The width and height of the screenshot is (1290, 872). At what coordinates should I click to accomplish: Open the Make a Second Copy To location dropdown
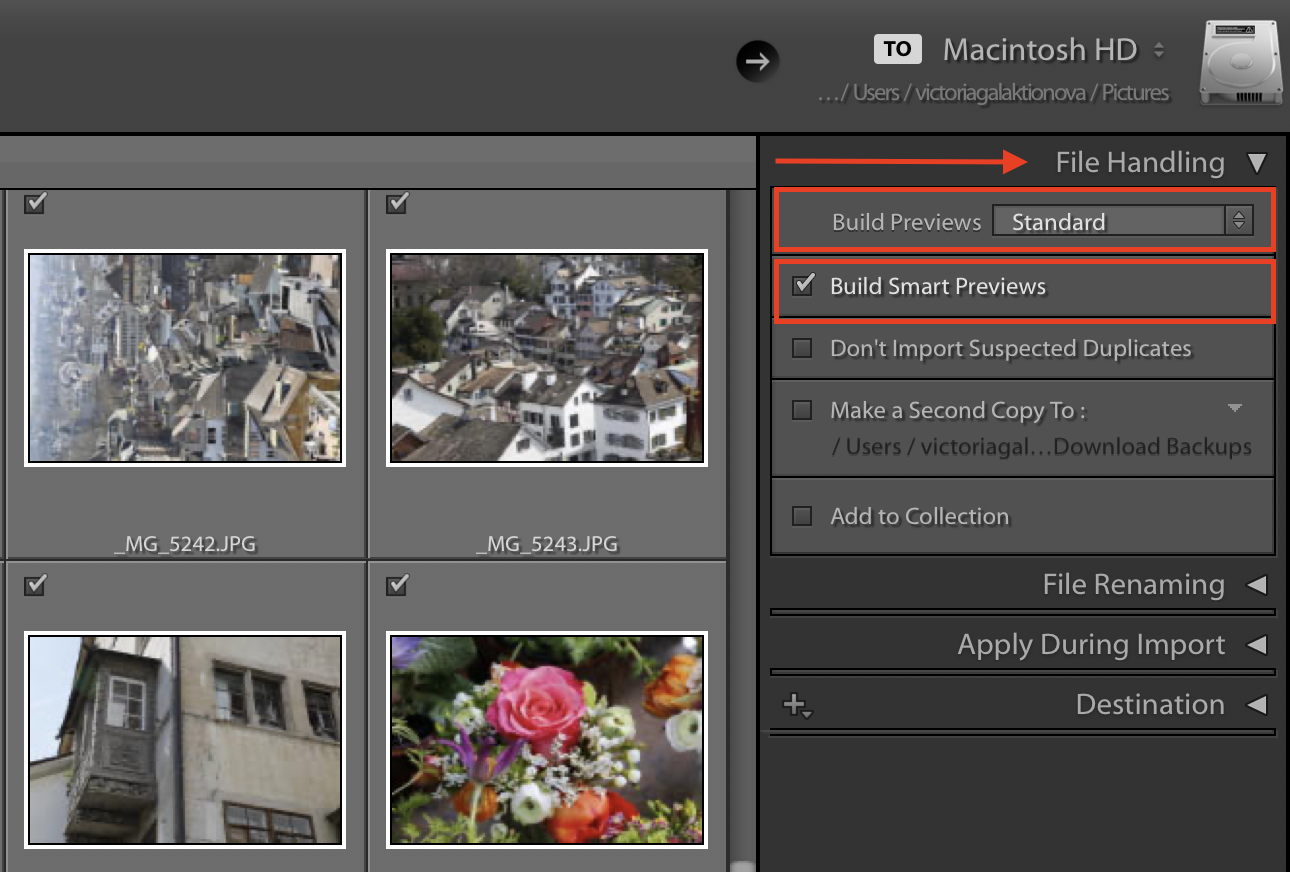pyautogui.click(x=1235, y=408)
